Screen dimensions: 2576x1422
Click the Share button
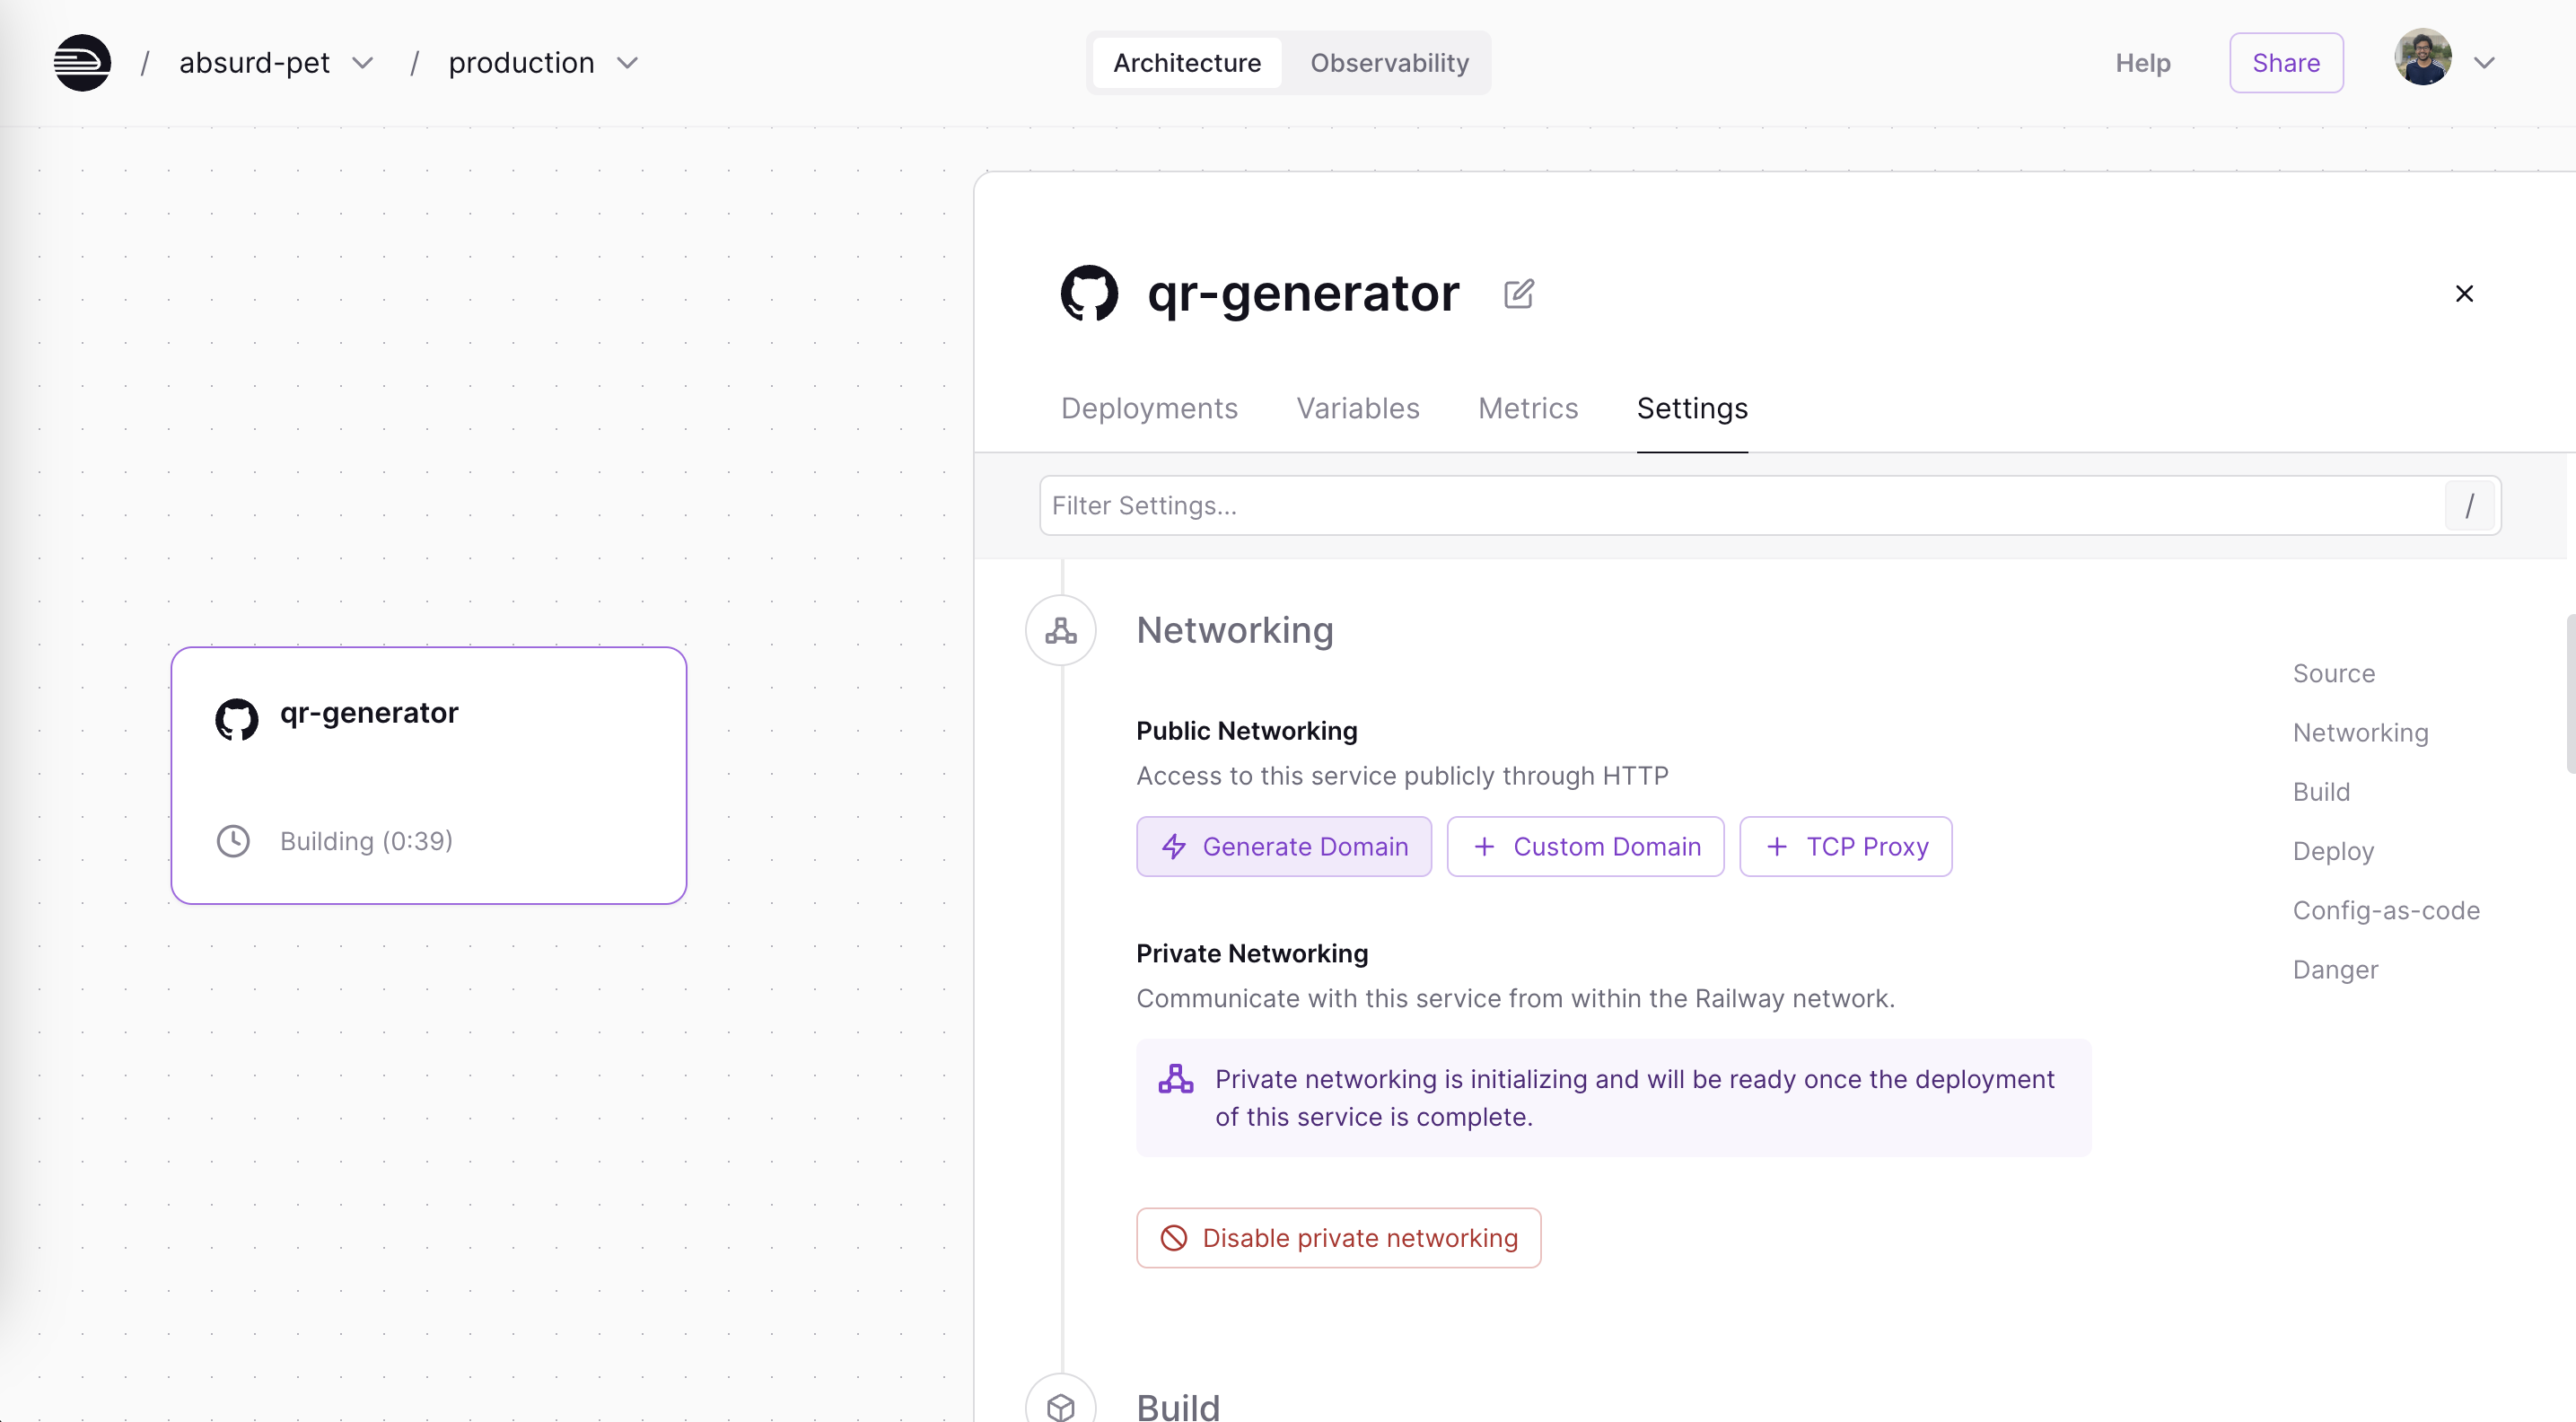pos(2287,62)
